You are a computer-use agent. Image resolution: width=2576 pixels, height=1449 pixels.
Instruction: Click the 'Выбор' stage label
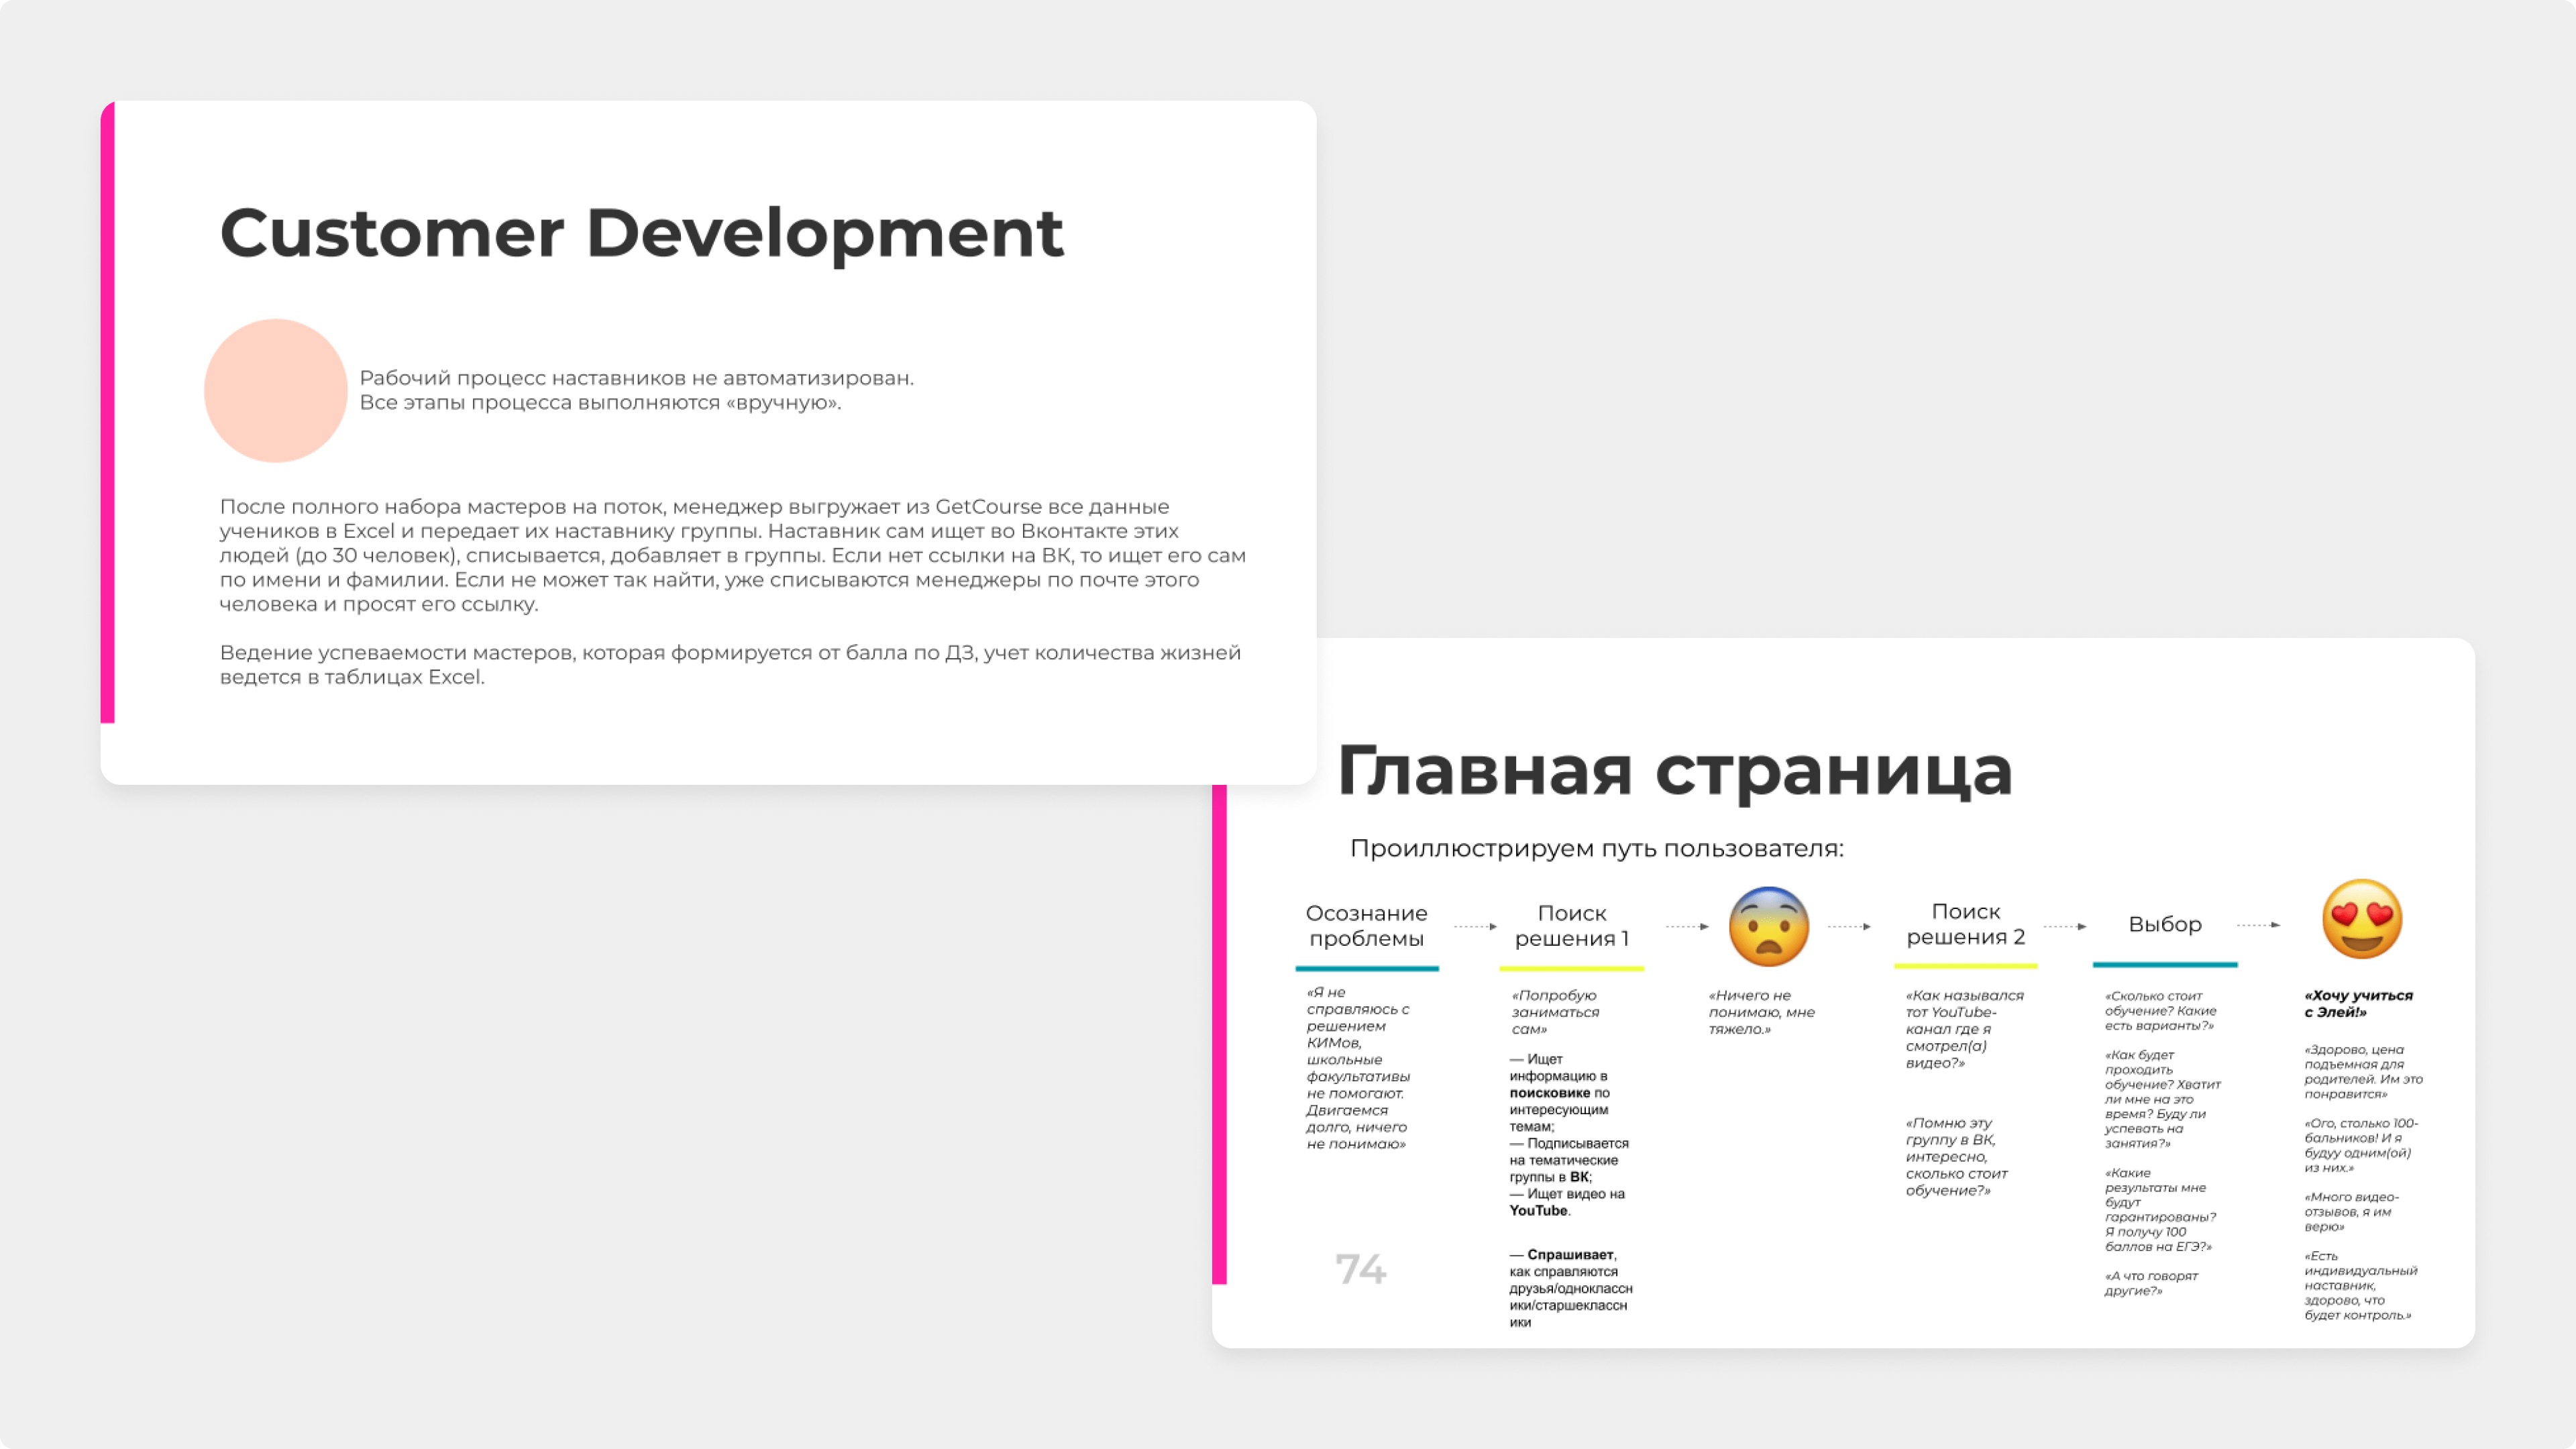pos(2164,925)
